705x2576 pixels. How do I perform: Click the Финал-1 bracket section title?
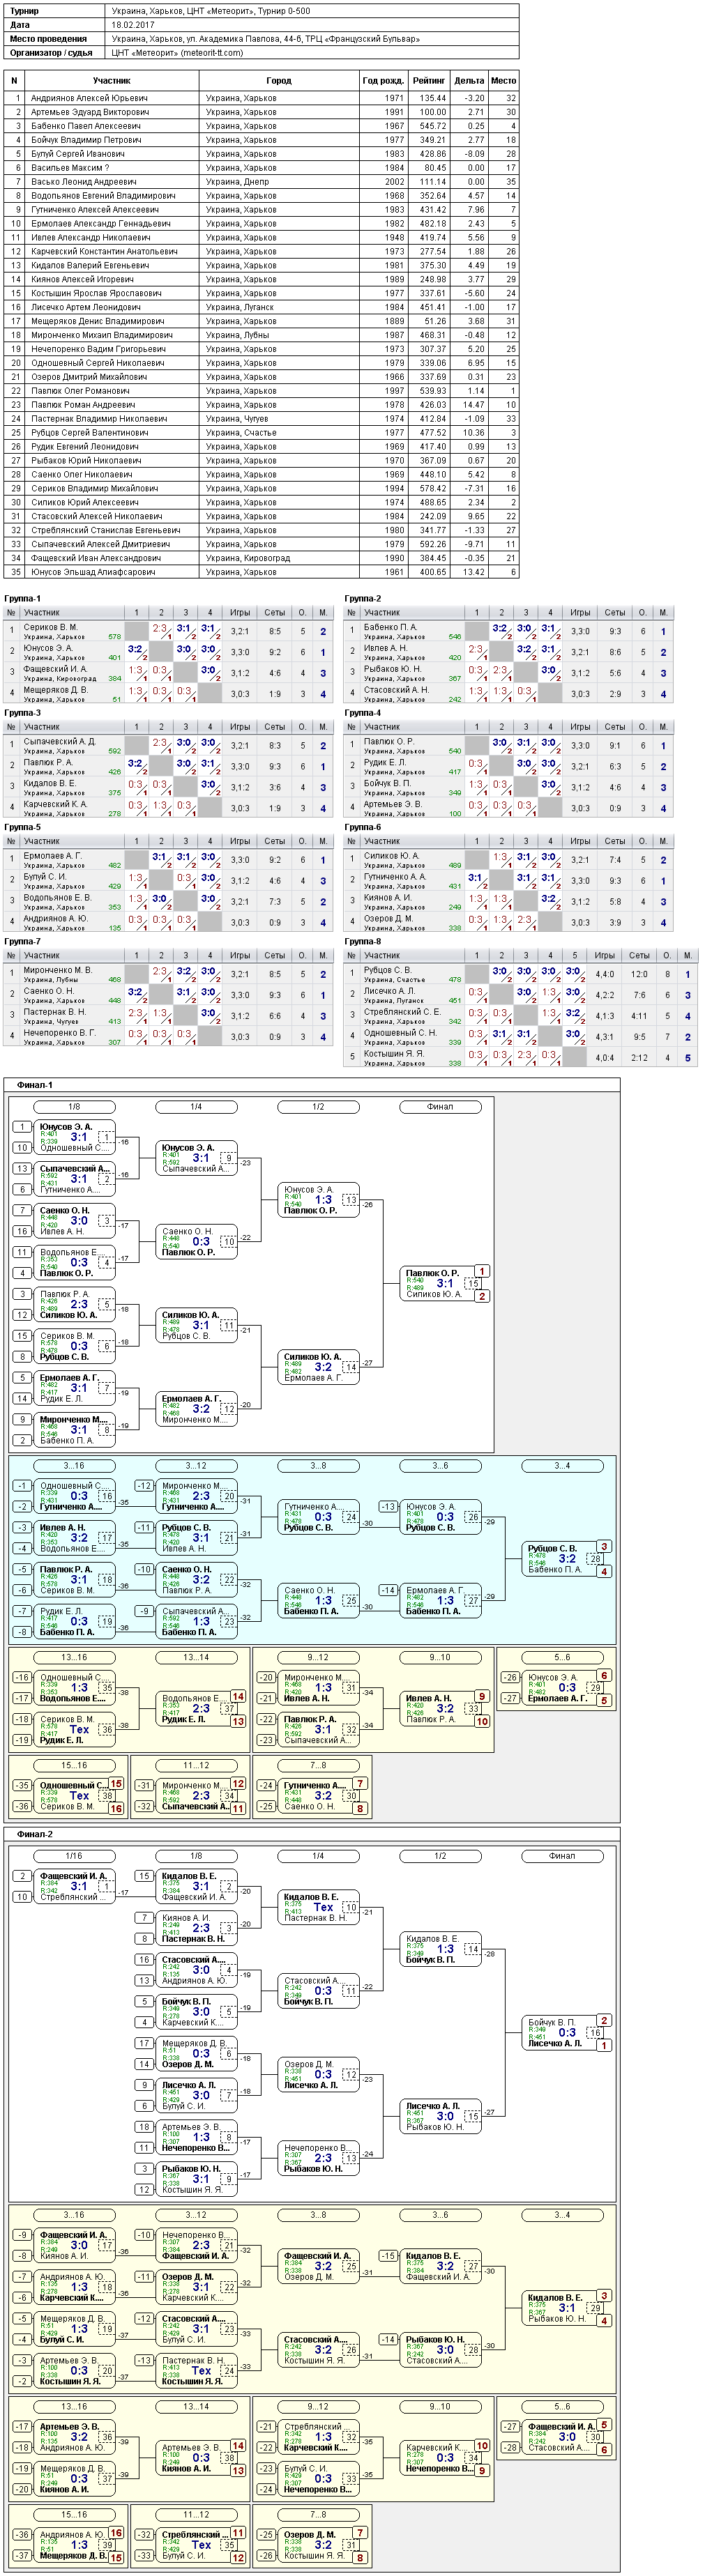(35, 1084)
